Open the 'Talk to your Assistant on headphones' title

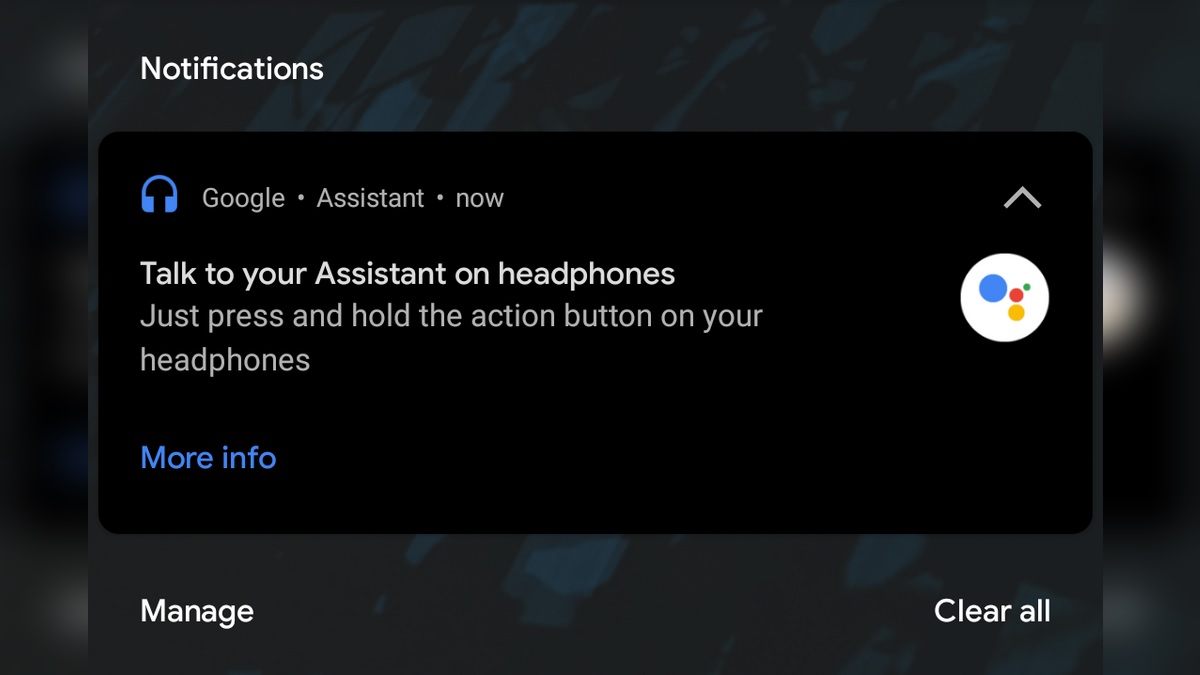click(x=408, y=273)
